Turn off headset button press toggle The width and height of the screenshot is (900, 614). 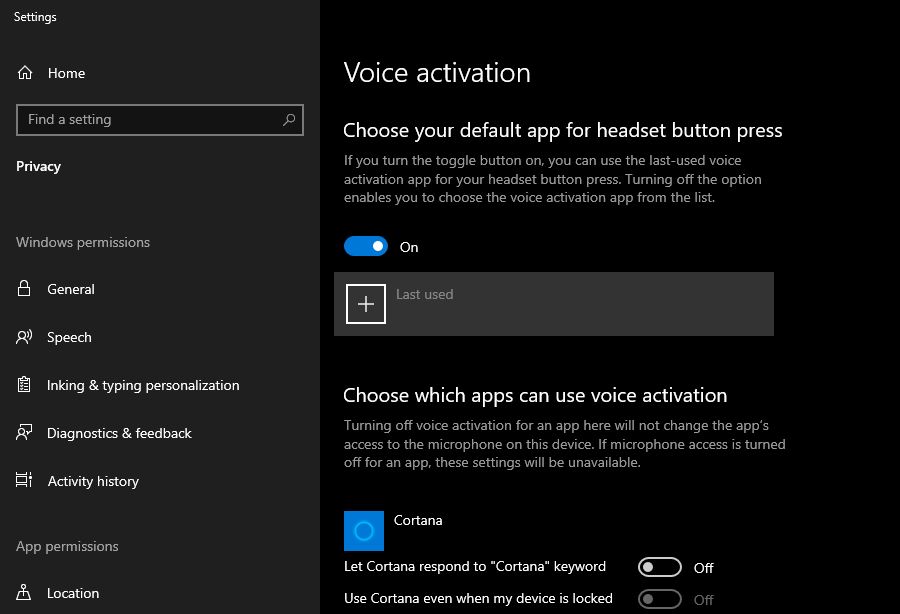366,246
